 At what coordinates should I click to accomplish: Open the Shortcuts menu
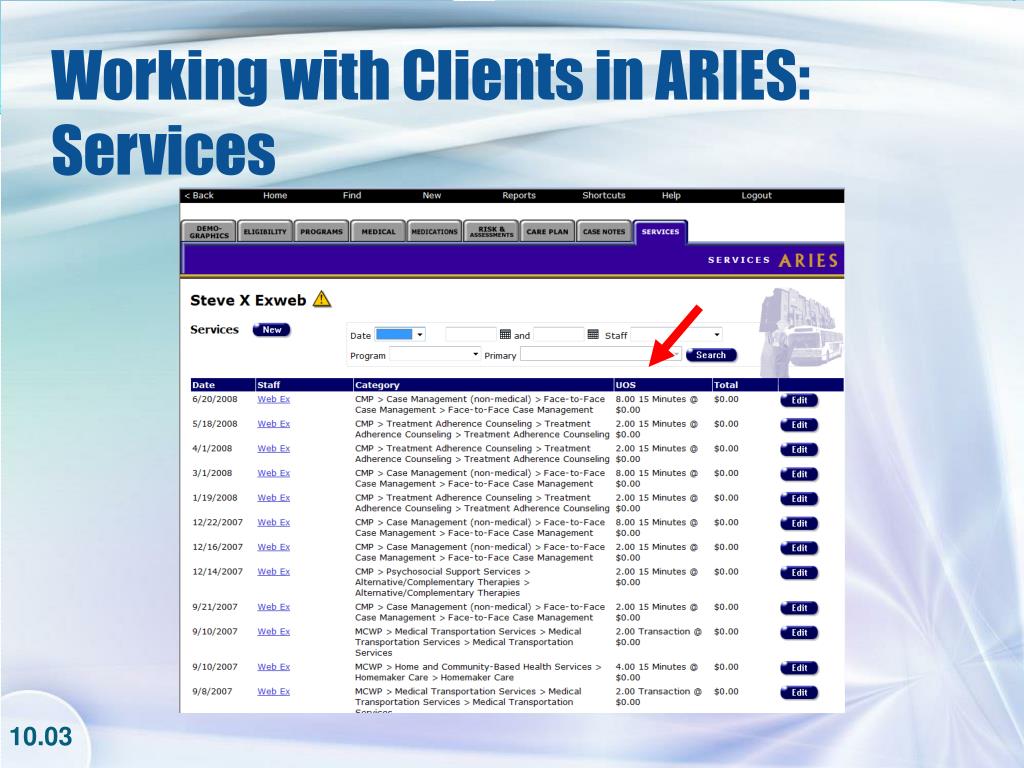coord(604,195)
